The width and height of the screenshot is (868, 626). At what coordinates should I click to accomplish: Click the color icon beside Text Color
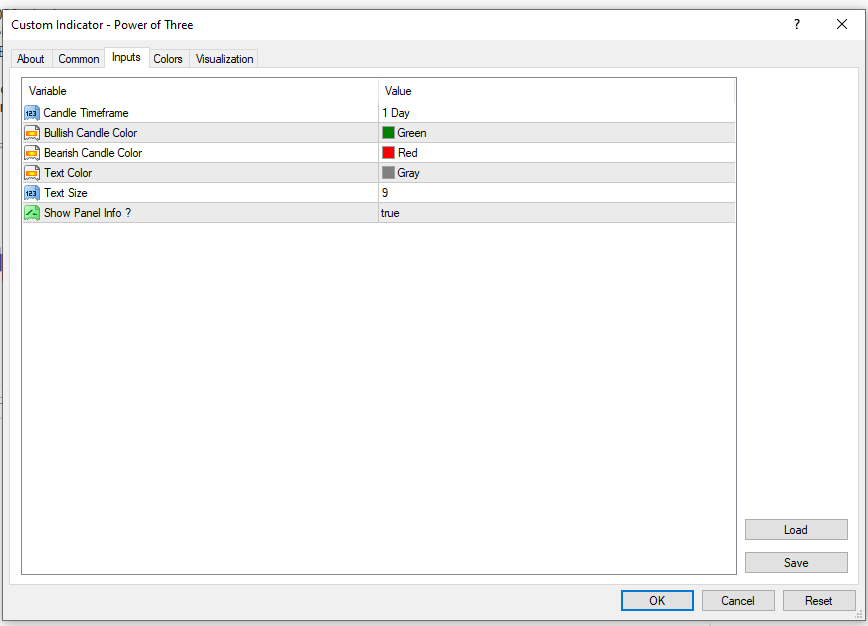click(31, 173)
